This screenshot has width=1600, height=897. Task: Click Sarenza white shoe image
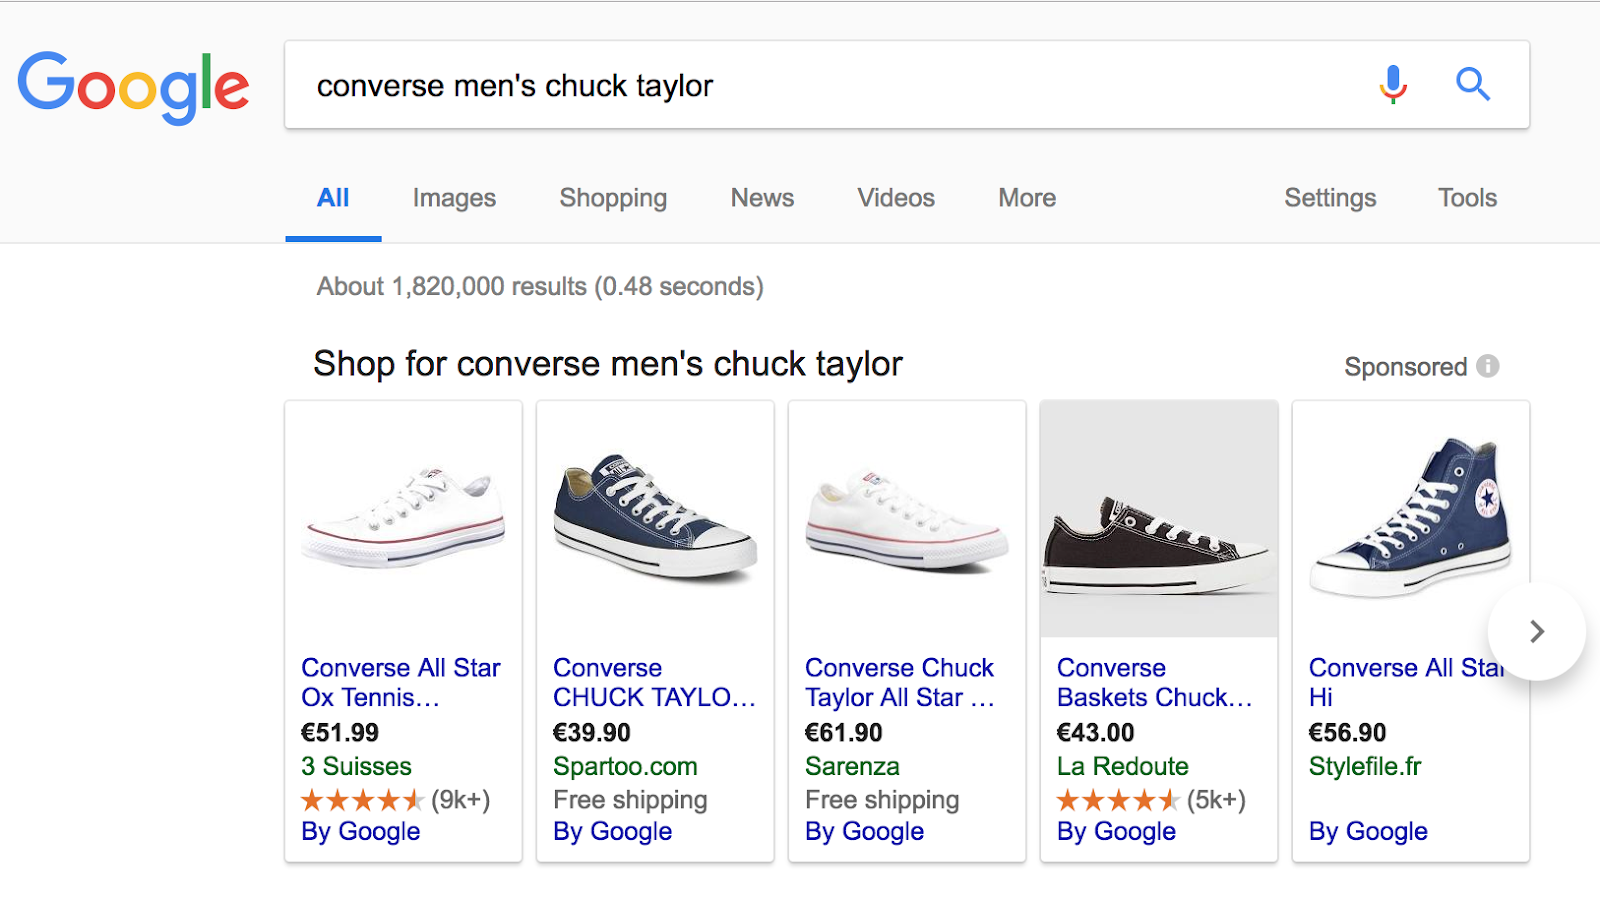coord(907,519)
